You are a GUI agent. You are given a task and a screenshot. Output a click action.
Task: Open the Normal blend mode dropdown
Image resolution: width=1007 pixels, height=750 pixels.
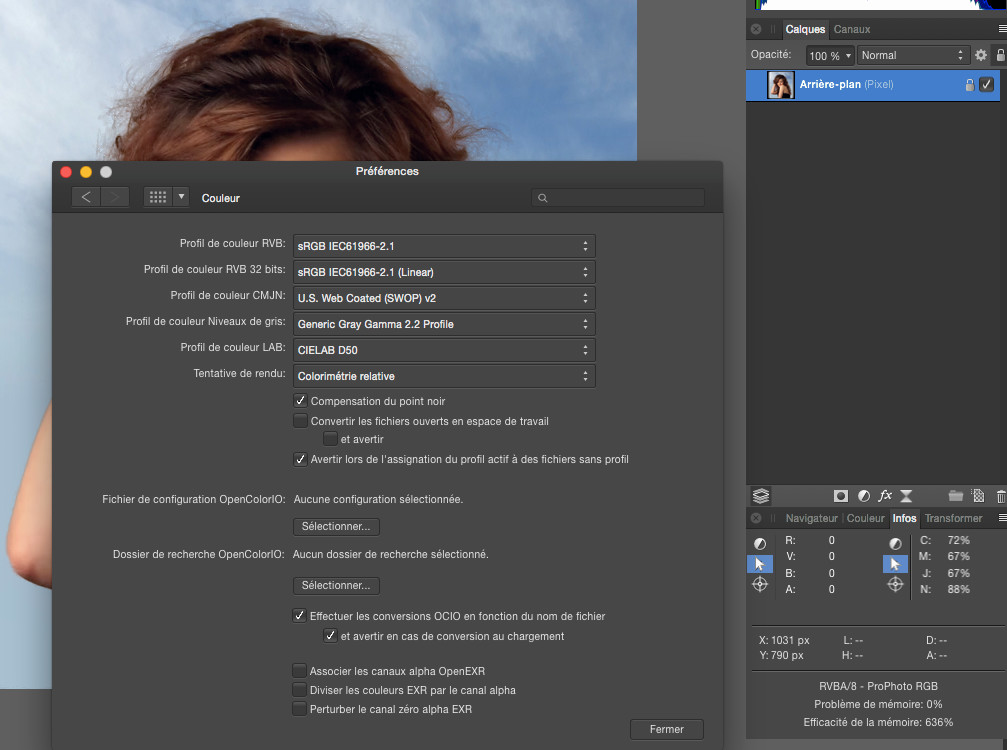[913, 55]
